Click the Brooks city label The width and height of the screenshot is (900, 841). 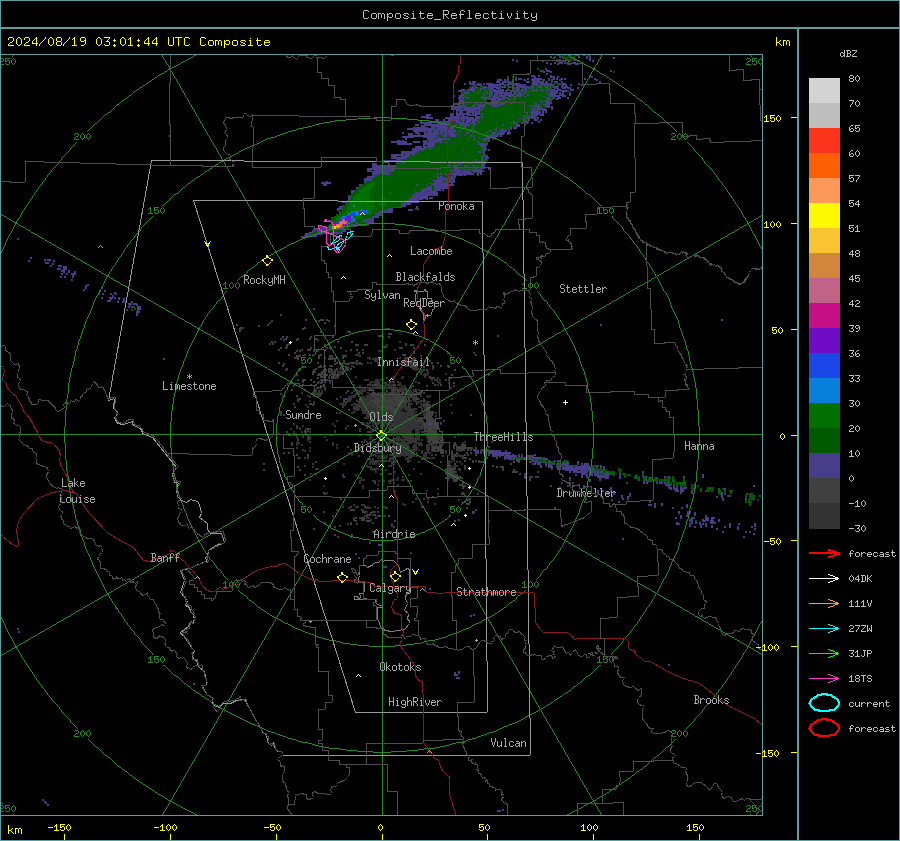pos(711,700)
